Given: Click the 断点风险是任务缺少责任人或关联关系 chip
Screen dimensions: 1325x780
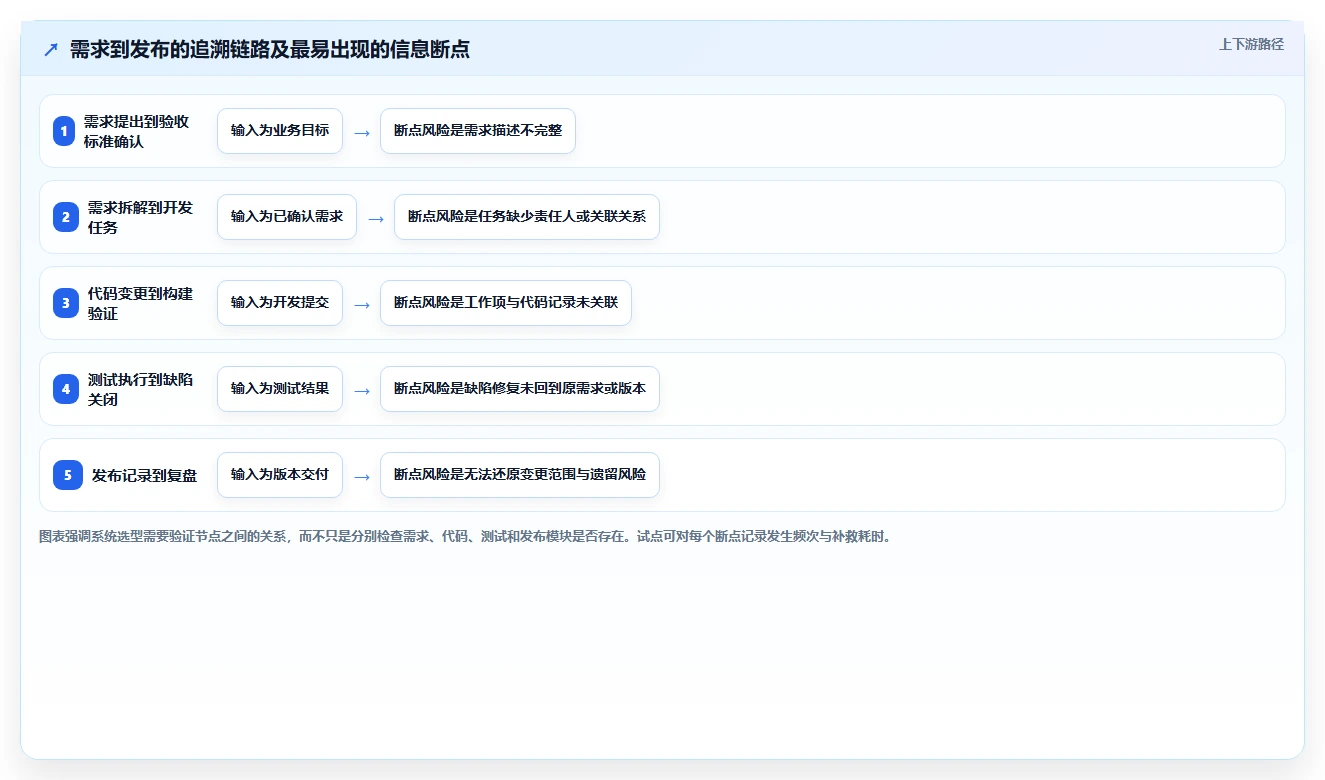Looking at the screenshot, I should (x=527, y=217).
